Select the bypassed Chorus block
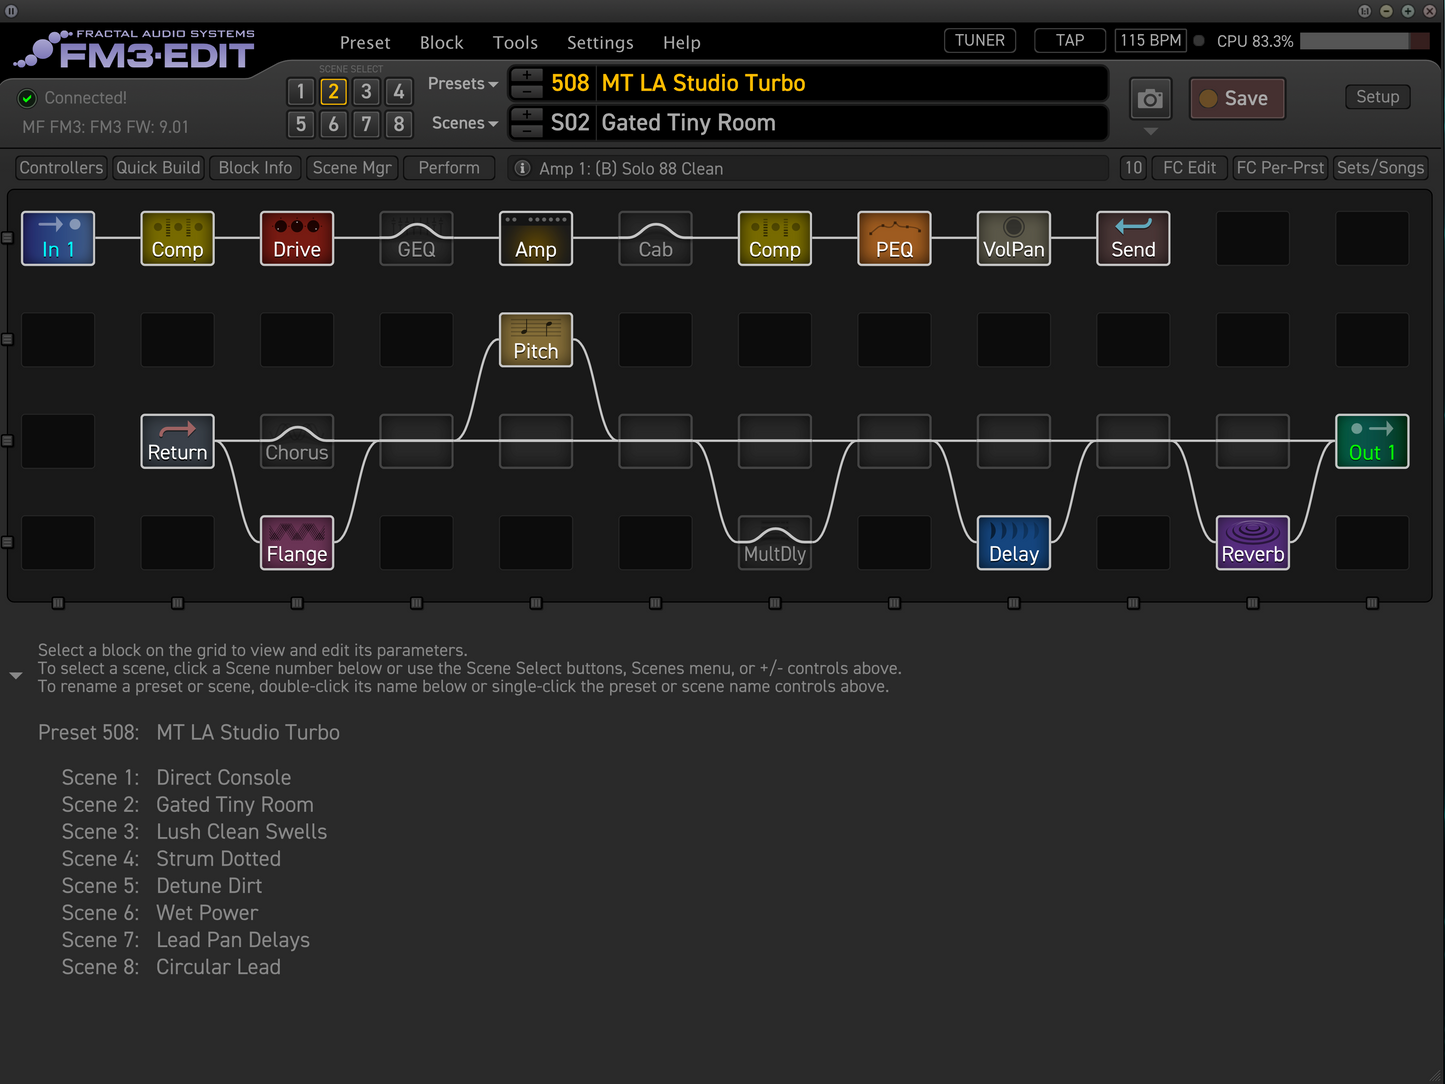The image size is (1445, 1084). 297,441
